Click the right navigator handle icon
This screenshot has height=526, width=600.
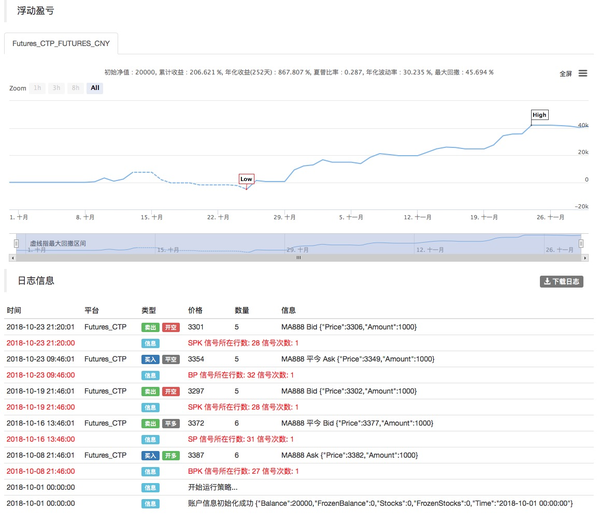click(x=581, y=243)
